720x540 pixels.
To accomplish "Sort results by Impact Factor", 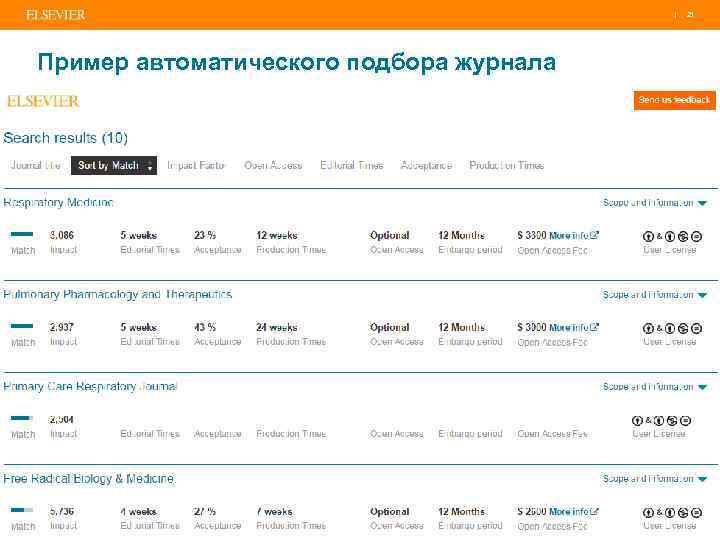I will [196, 165].
